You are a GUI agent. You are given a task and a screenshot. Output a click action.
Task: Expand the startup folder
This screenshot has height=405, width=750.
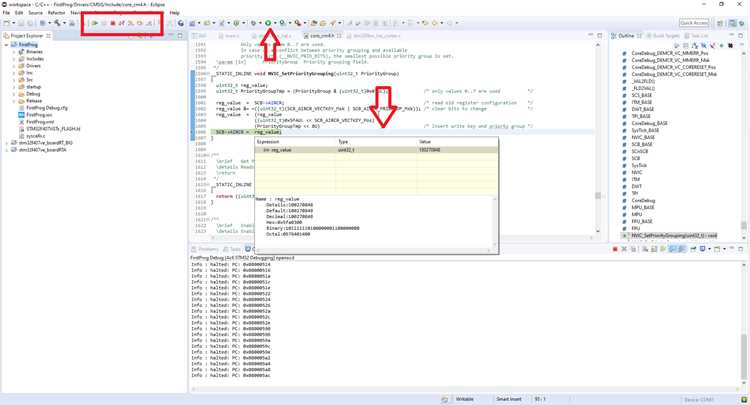click(14, 87)
